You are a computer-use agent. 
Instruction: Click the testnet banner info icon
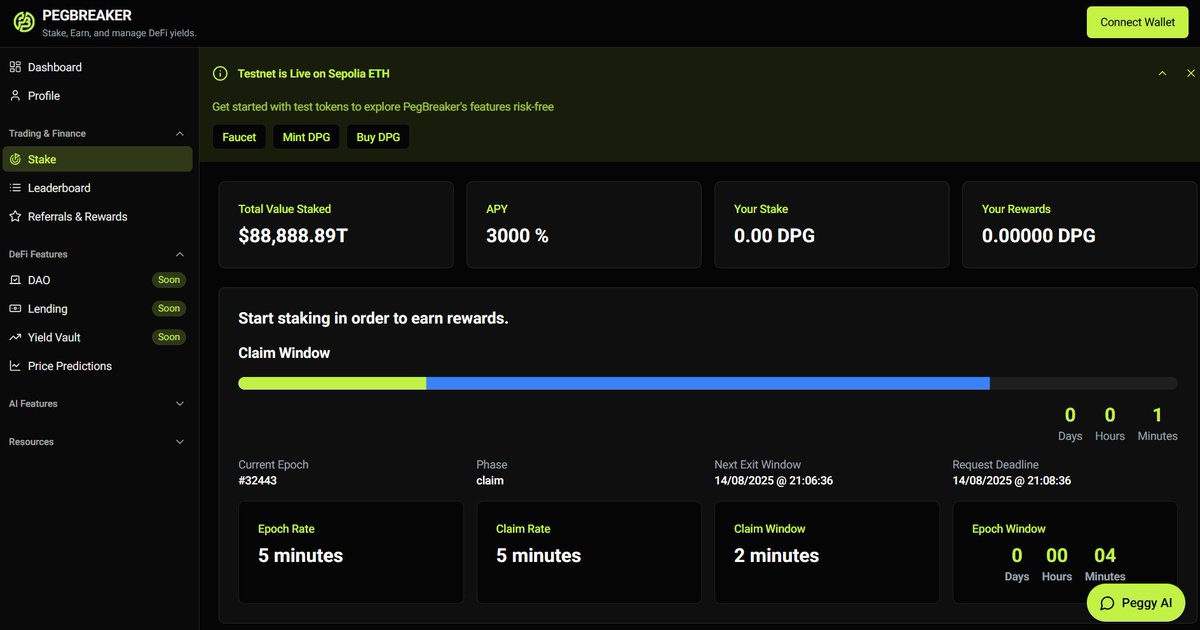(x=220, y=74)
